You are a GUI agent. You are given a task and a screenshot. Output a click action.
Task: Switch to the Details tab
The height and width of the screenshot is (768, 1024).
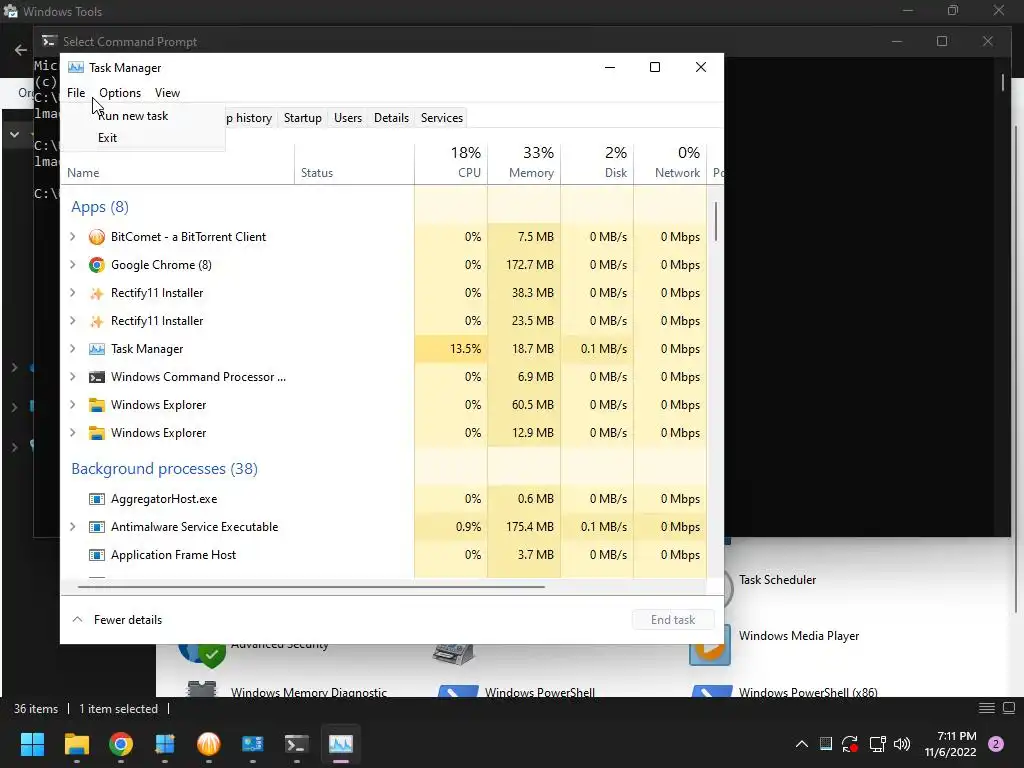coord(391,118)
